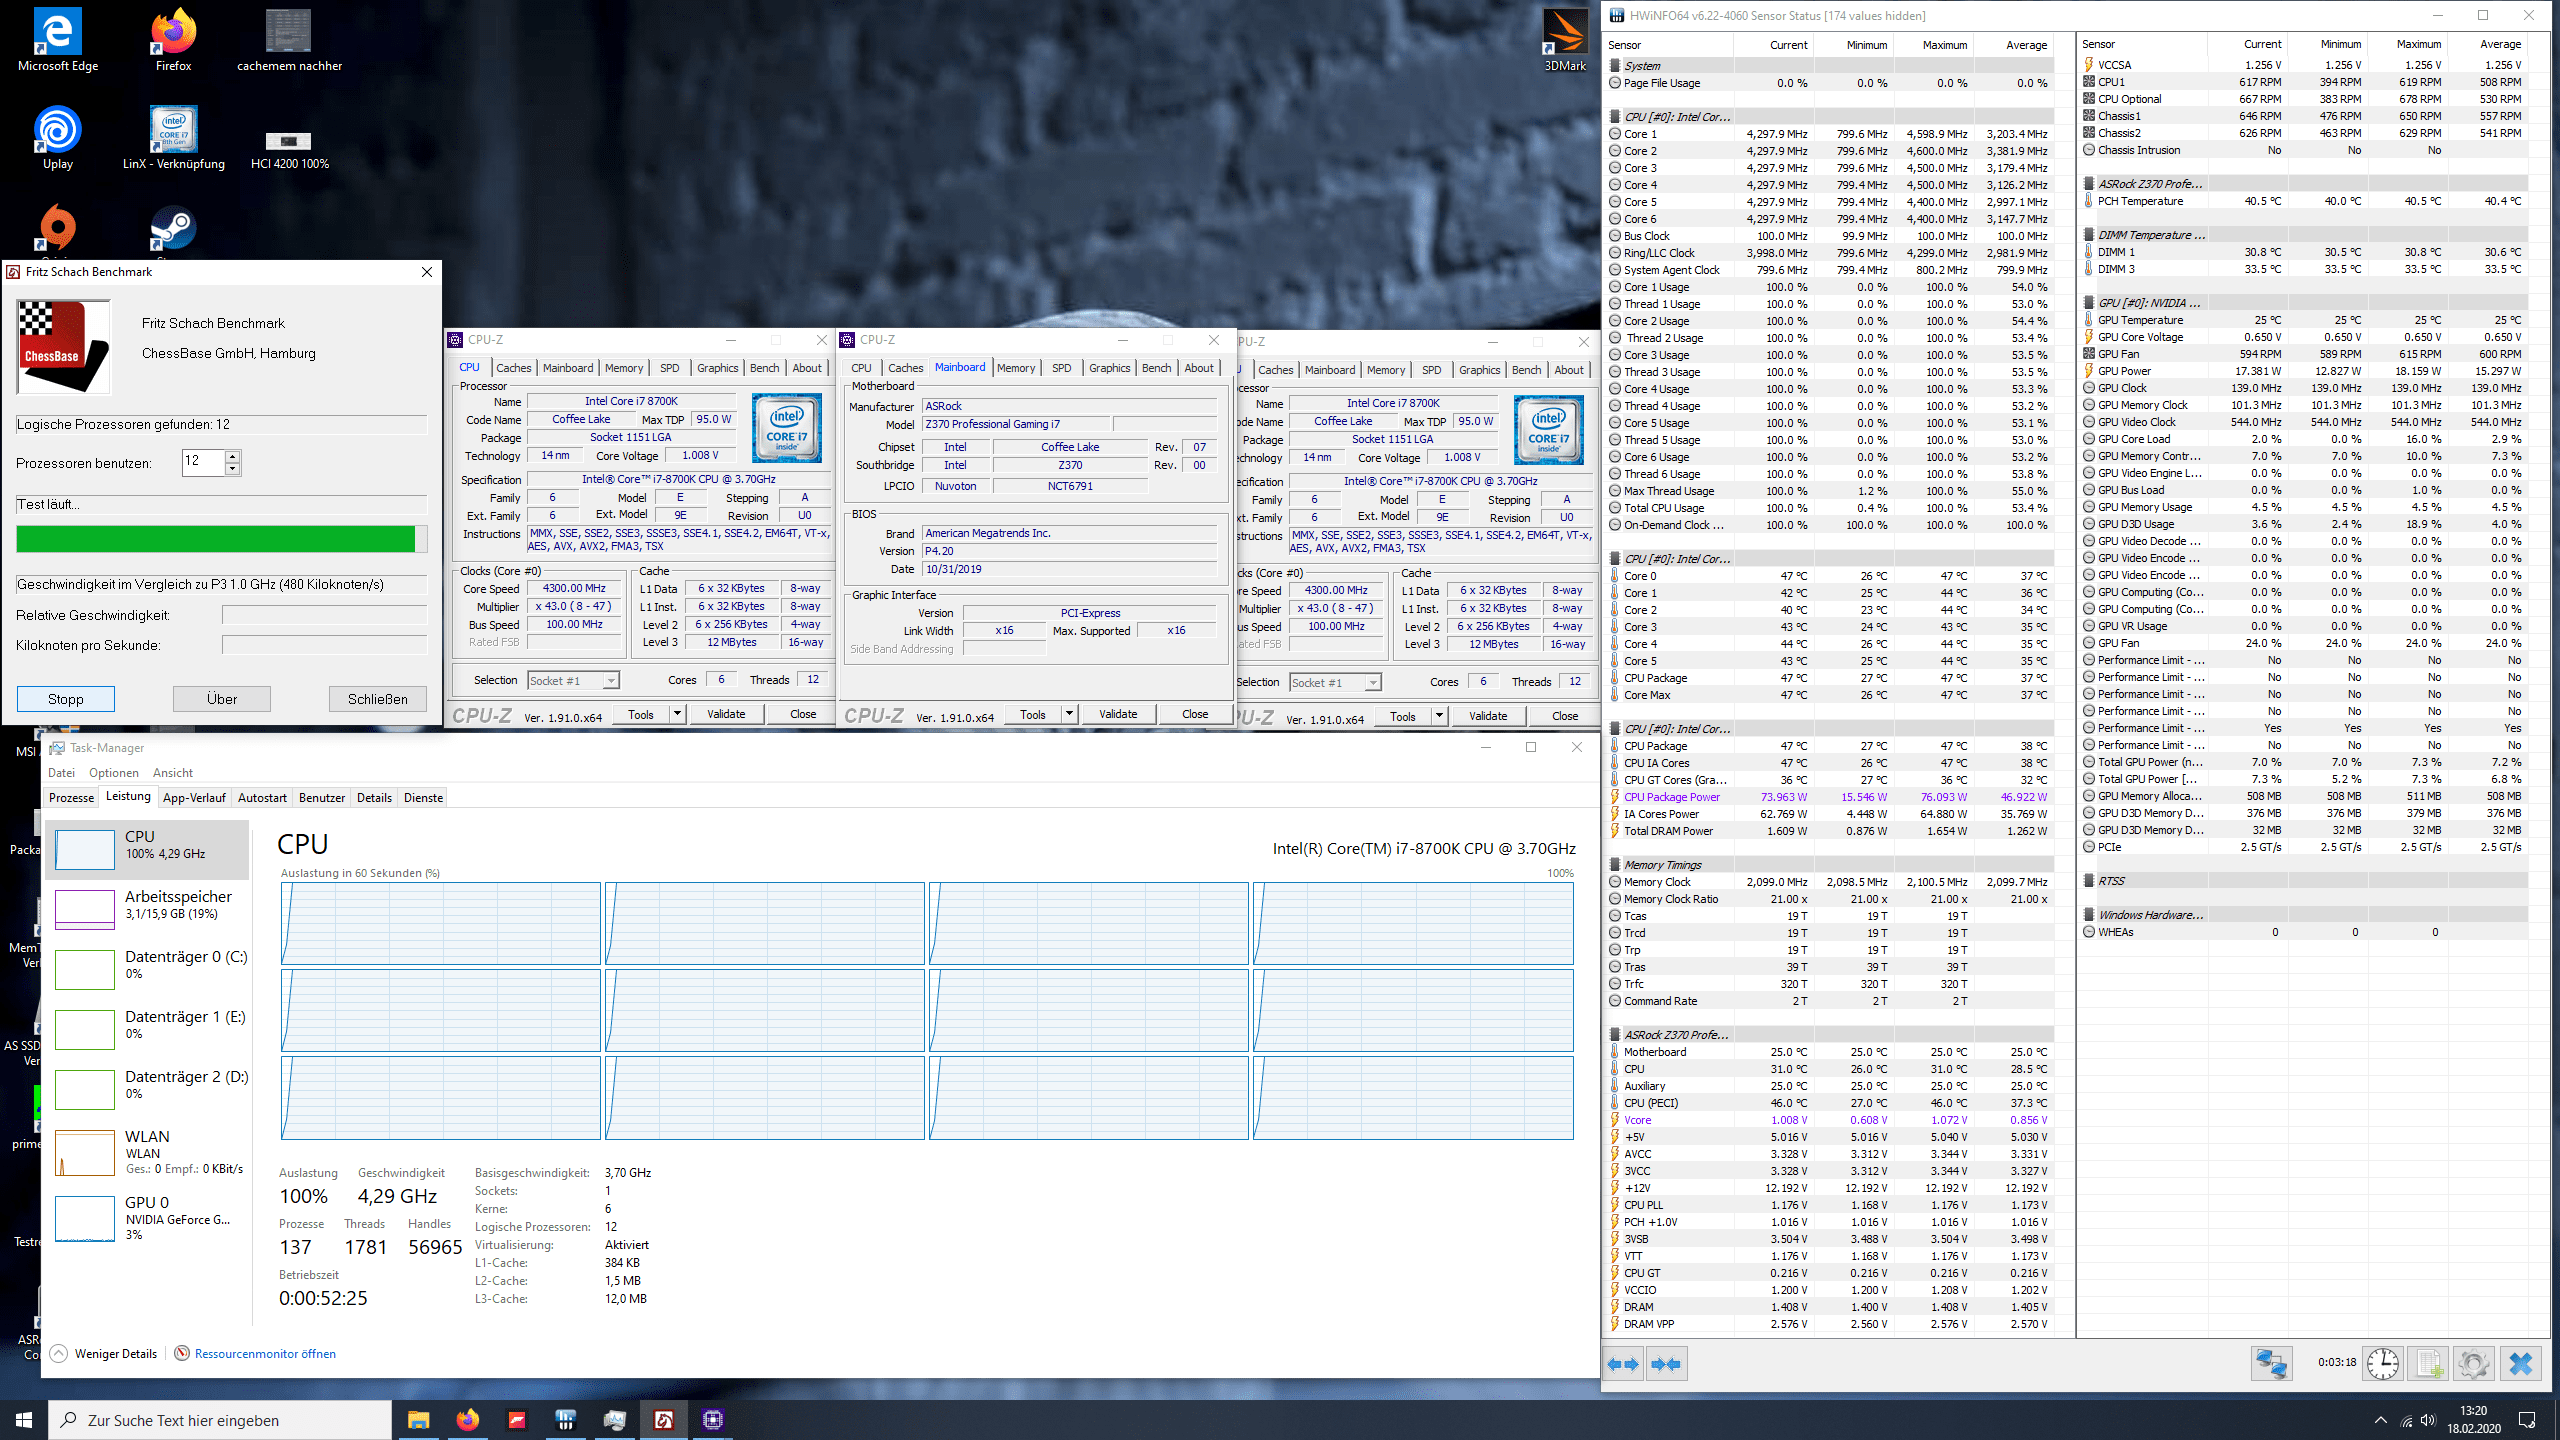Stop the Fritz benchmark with Stopp
The image size is (2560, 1440).
tap(66, 699)
